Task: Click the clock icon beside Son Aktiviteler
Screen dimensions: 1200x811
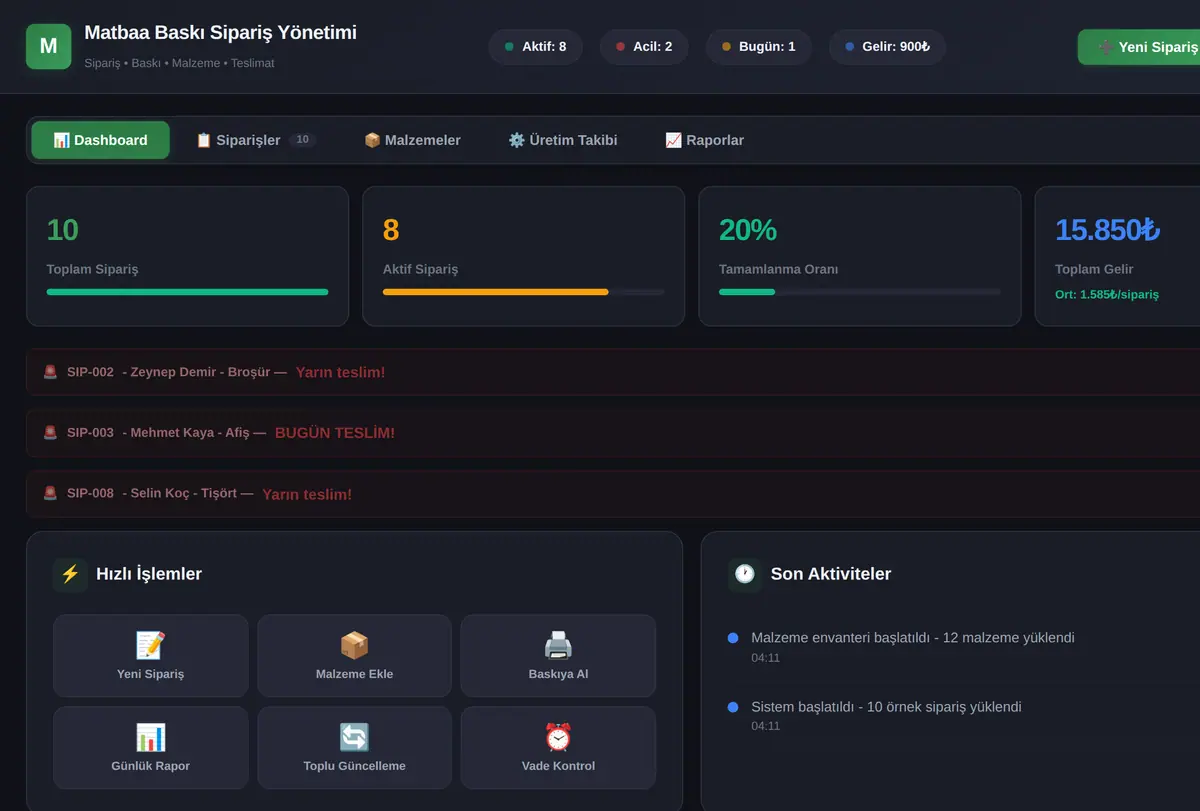Action: click(x=745, y=574)
